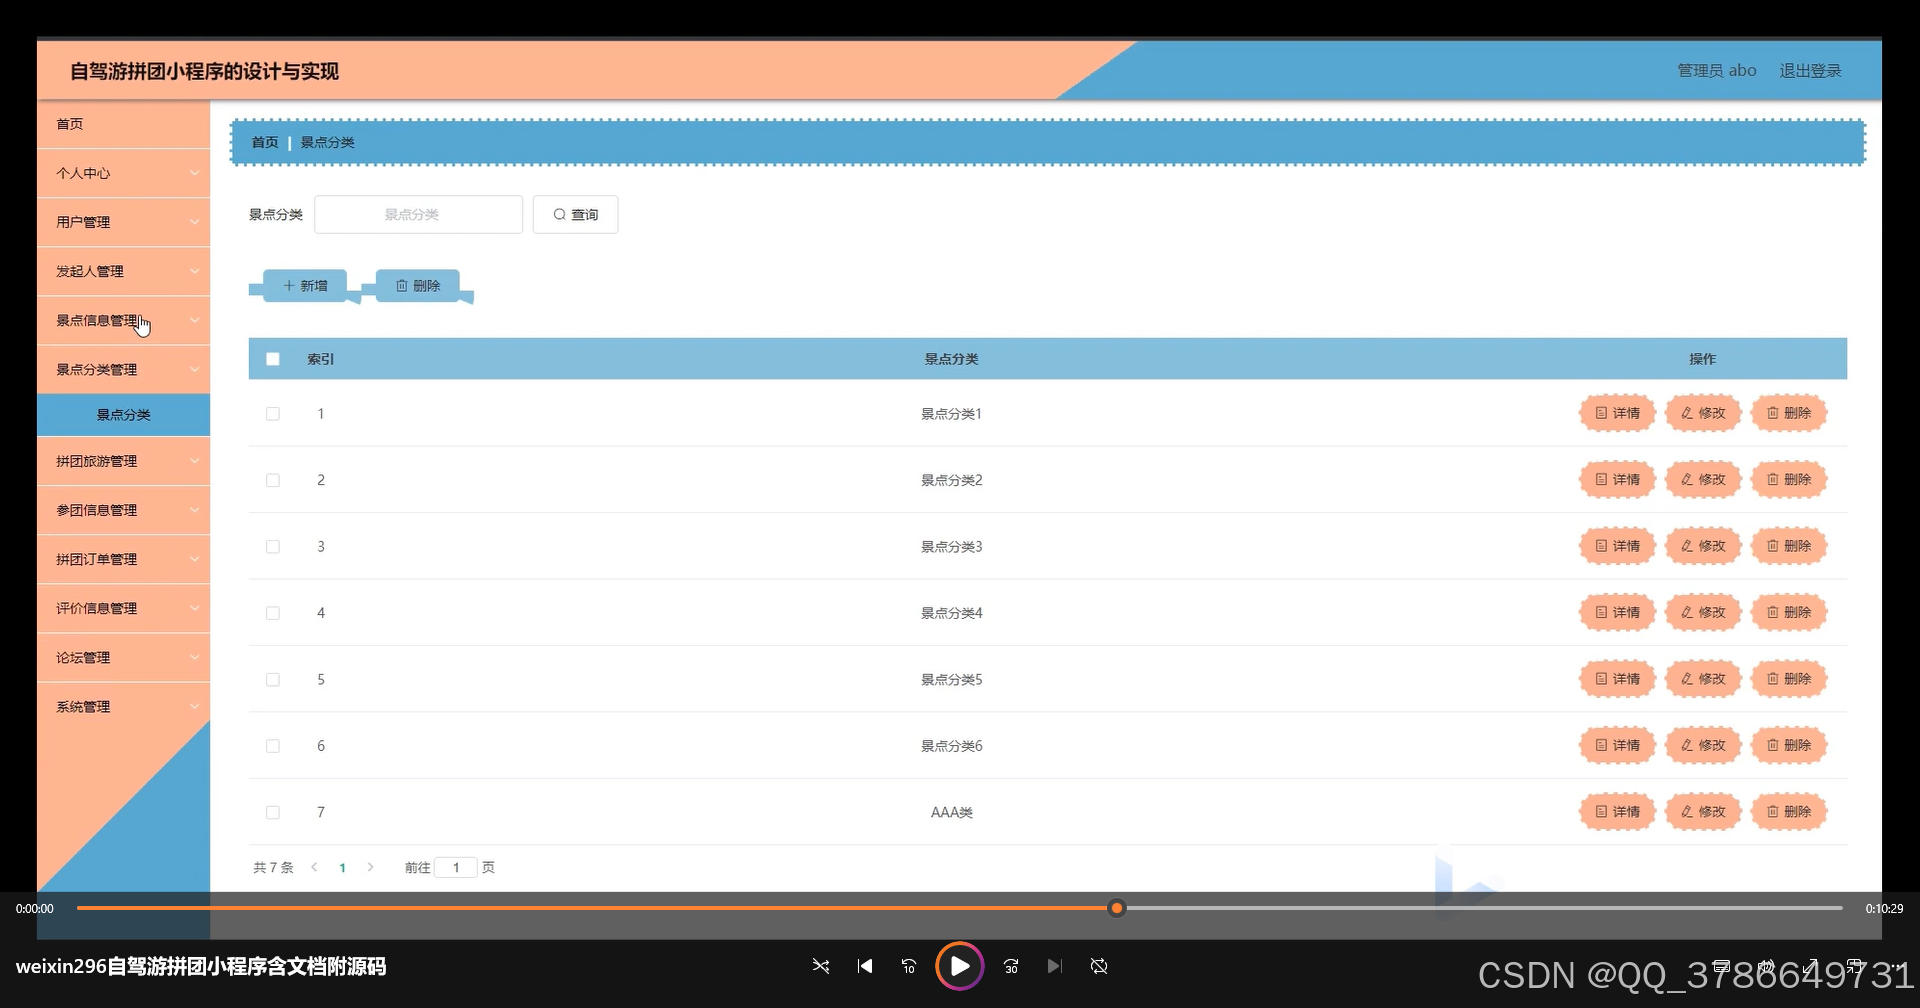Expand 用户管理 sidebar menu
This screenshot has width=1920, height=1008.
point(124,222)
